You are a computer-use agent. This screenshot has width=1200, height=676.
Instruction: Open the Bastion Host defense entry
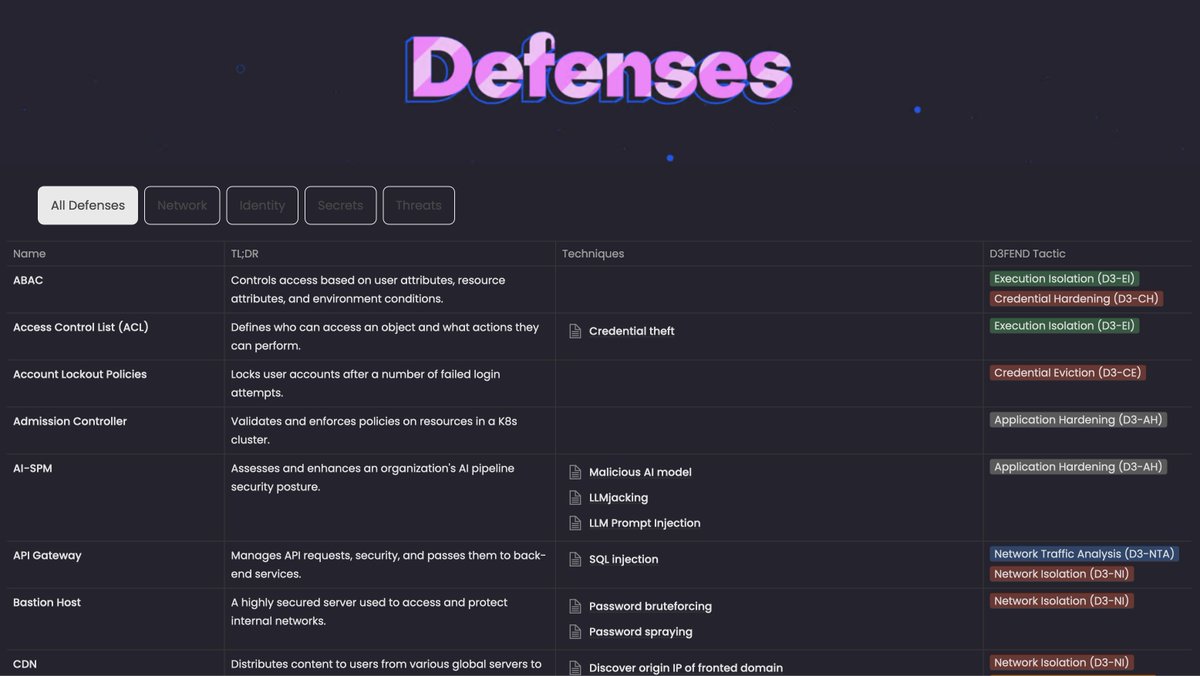[x=47, y=602]
